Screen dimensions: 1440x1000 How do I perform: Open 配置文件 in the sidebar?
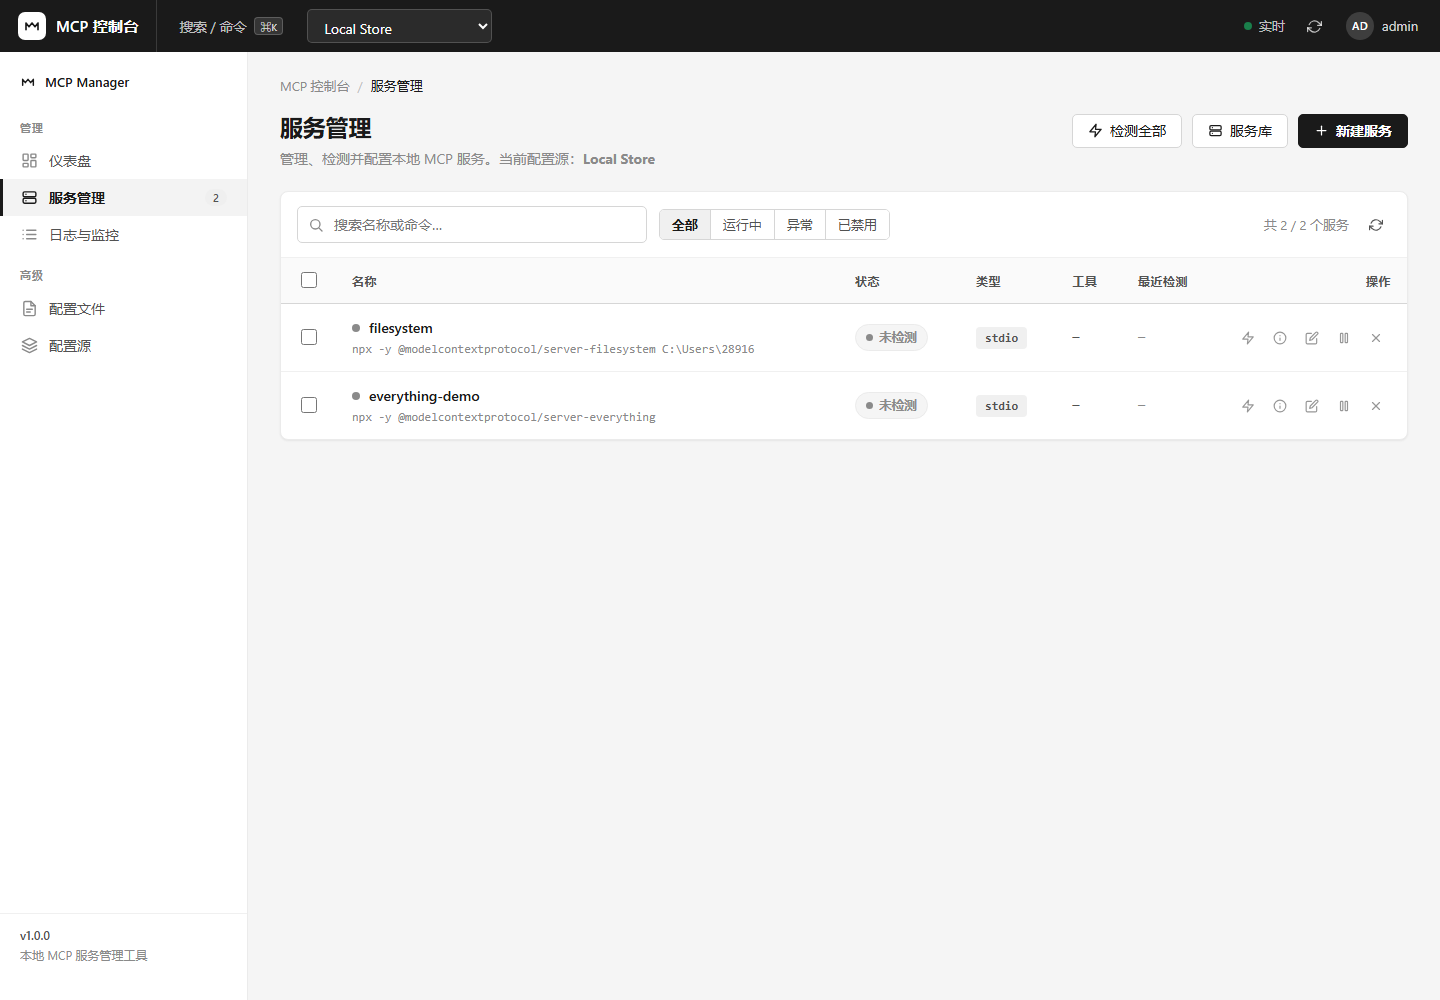[123, 309]
